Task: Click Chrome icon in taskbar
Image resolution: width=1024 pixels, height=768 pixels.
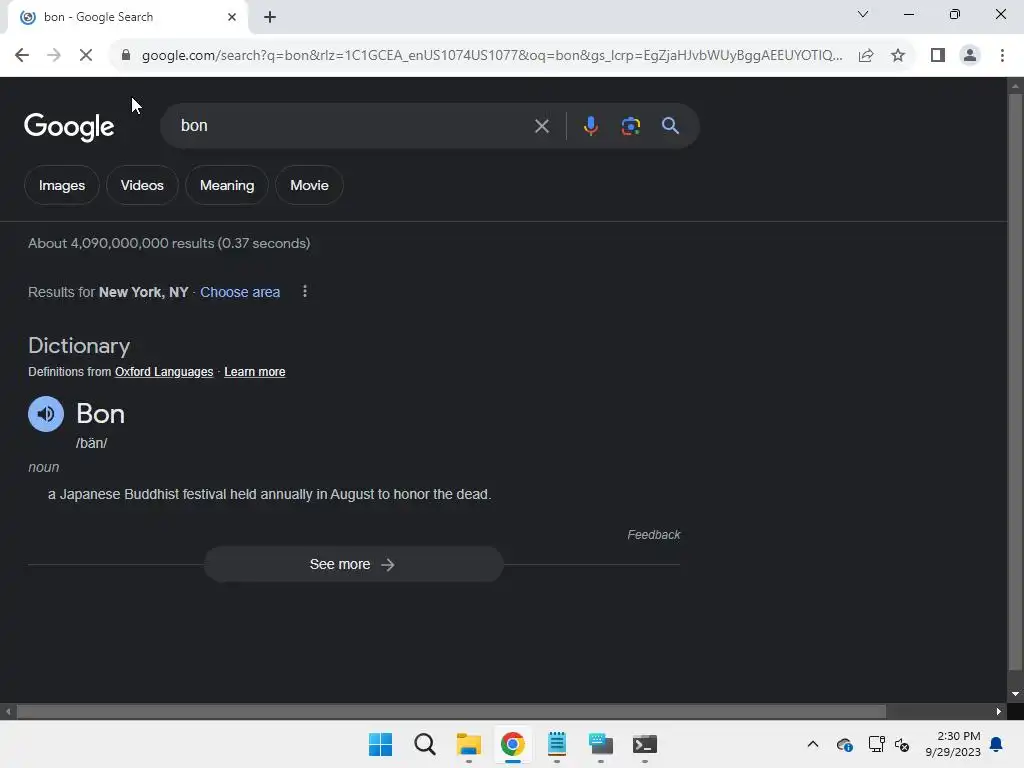Action: tap(513, 744)
